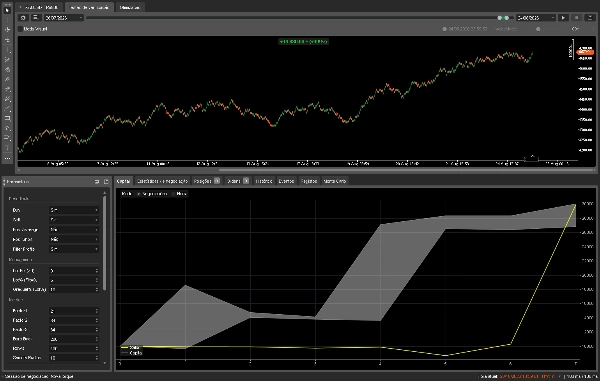Open more drawing tools via three-dots icon

[7, 158]
